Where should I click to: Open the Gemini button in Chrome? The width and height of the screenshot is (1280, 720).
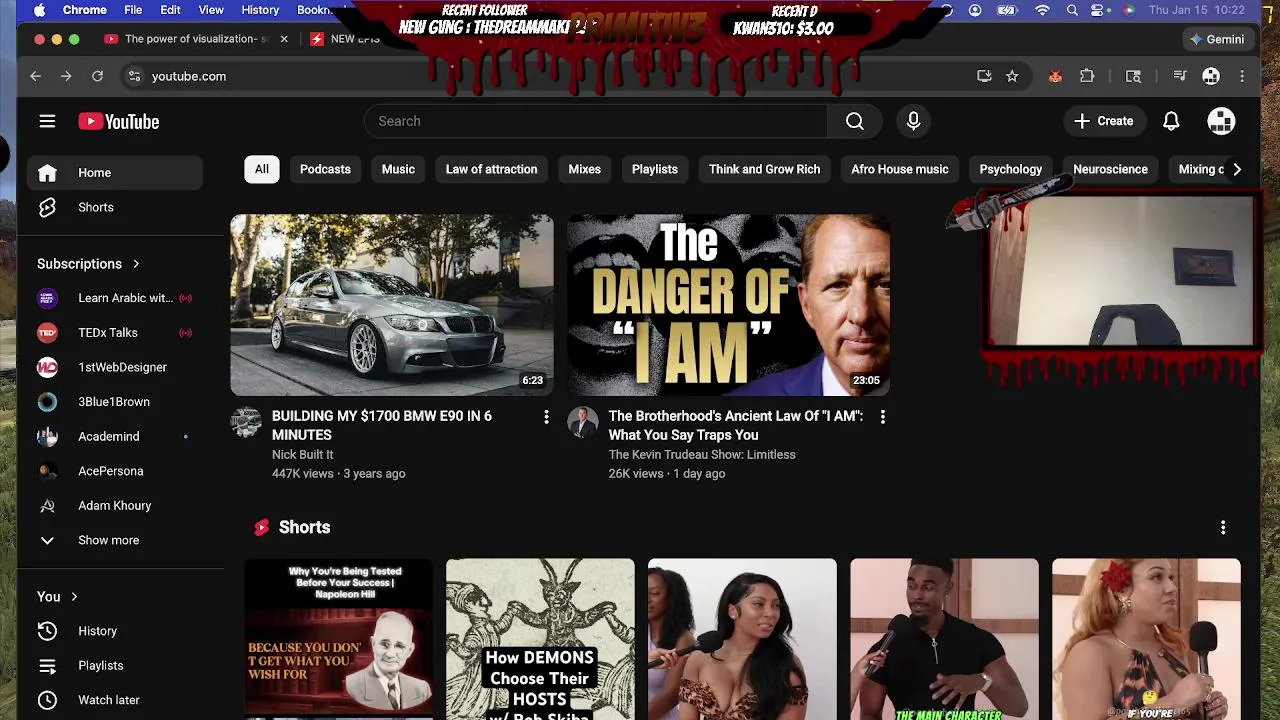tap(1216, 39)
